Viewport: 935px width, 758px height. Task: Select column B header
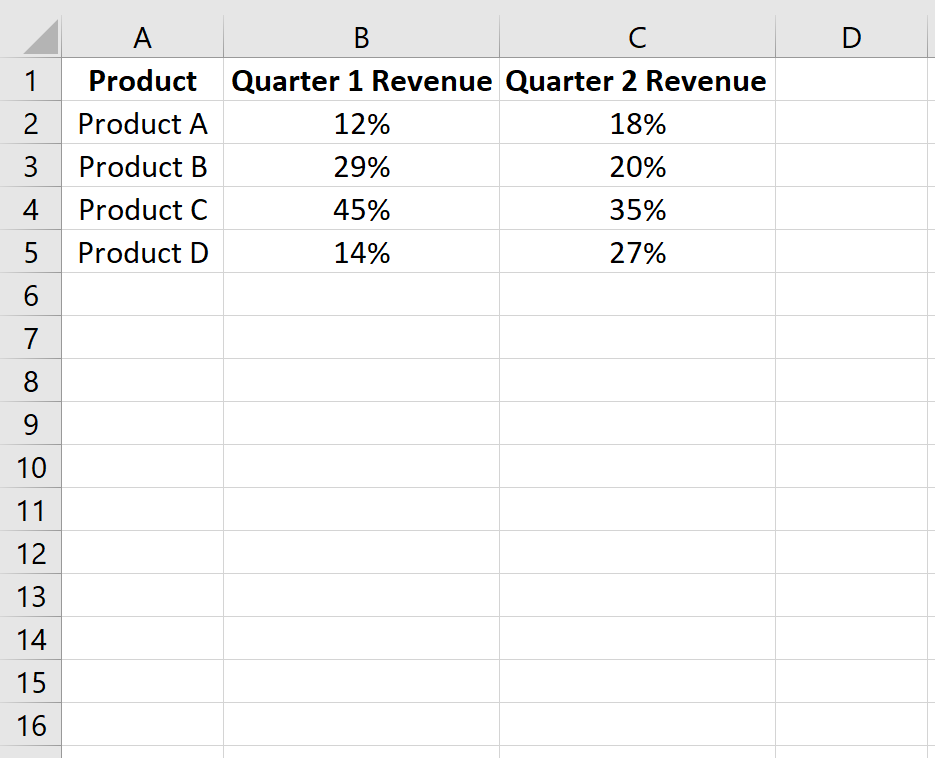[x=361, y=38]
